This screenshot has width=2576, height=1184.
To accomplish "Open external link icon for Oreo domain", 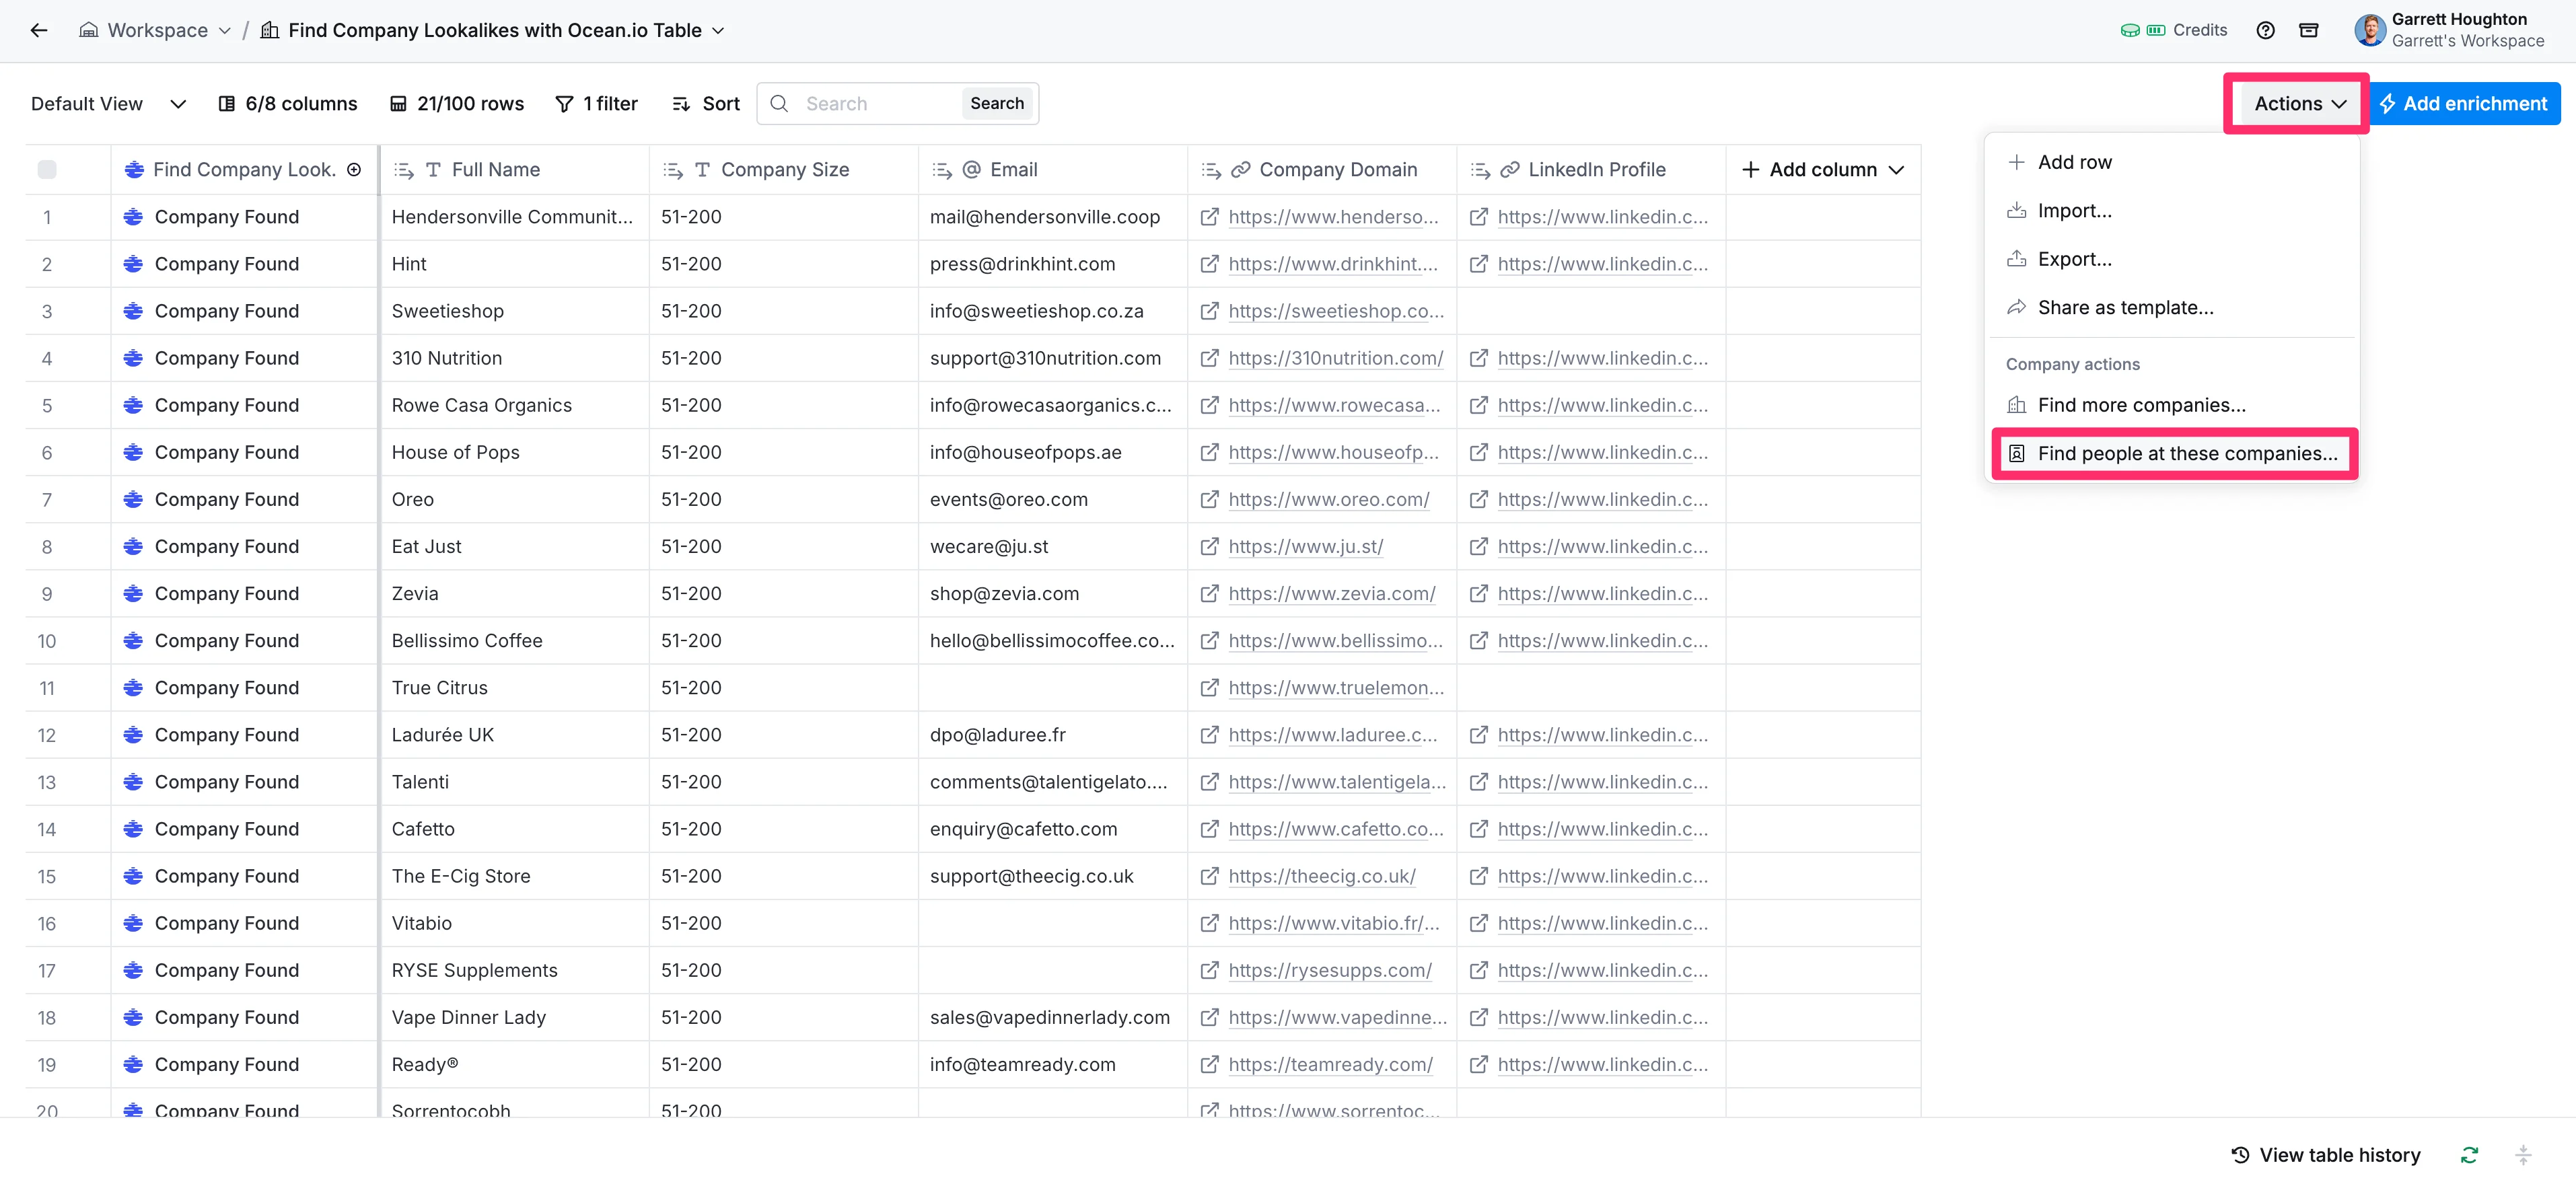I will pyautogui.click(x=1209, y=499).
